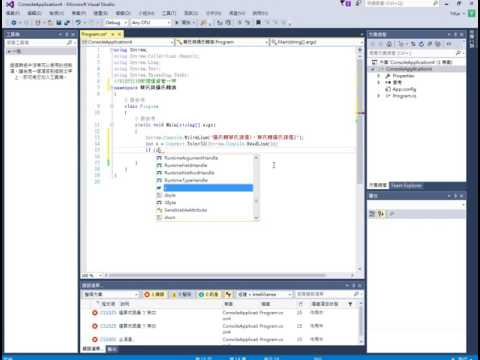
Task: Click the Visual Studio logo in title bar
Action: [x=10, y=4]
